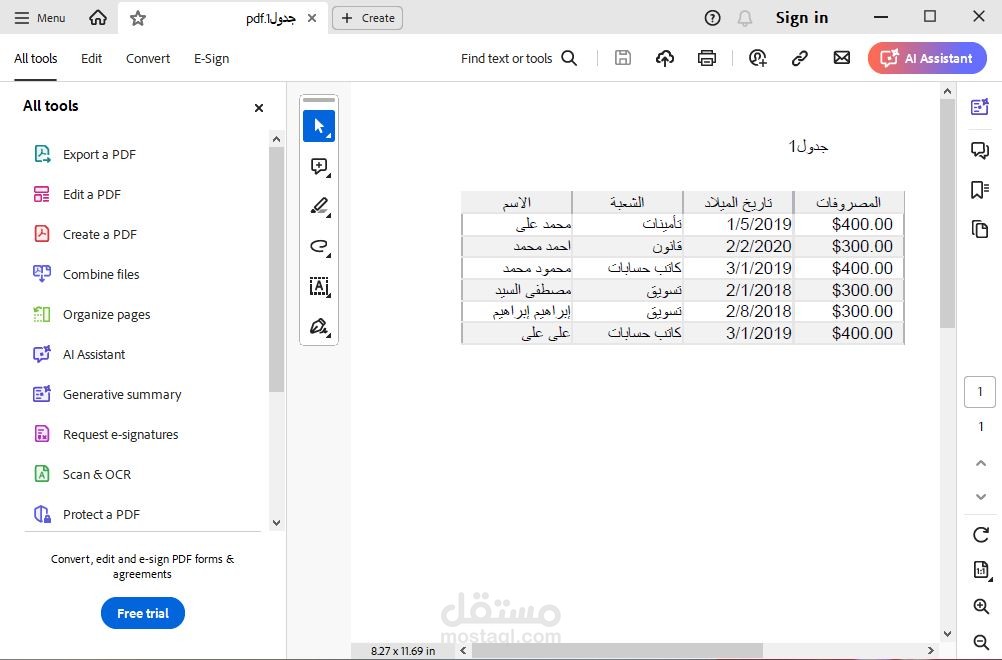Upload to cloud storage icon
The width and height of the screenshot is (1002, 660).
tap(665, 58)
